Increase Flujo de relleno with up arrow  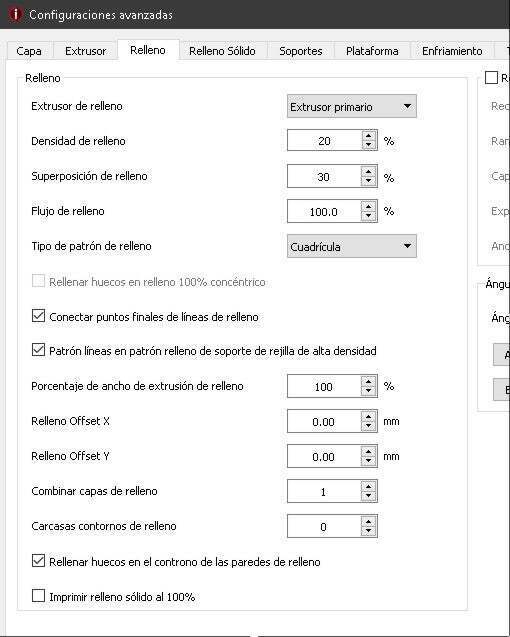coord(369,206)
